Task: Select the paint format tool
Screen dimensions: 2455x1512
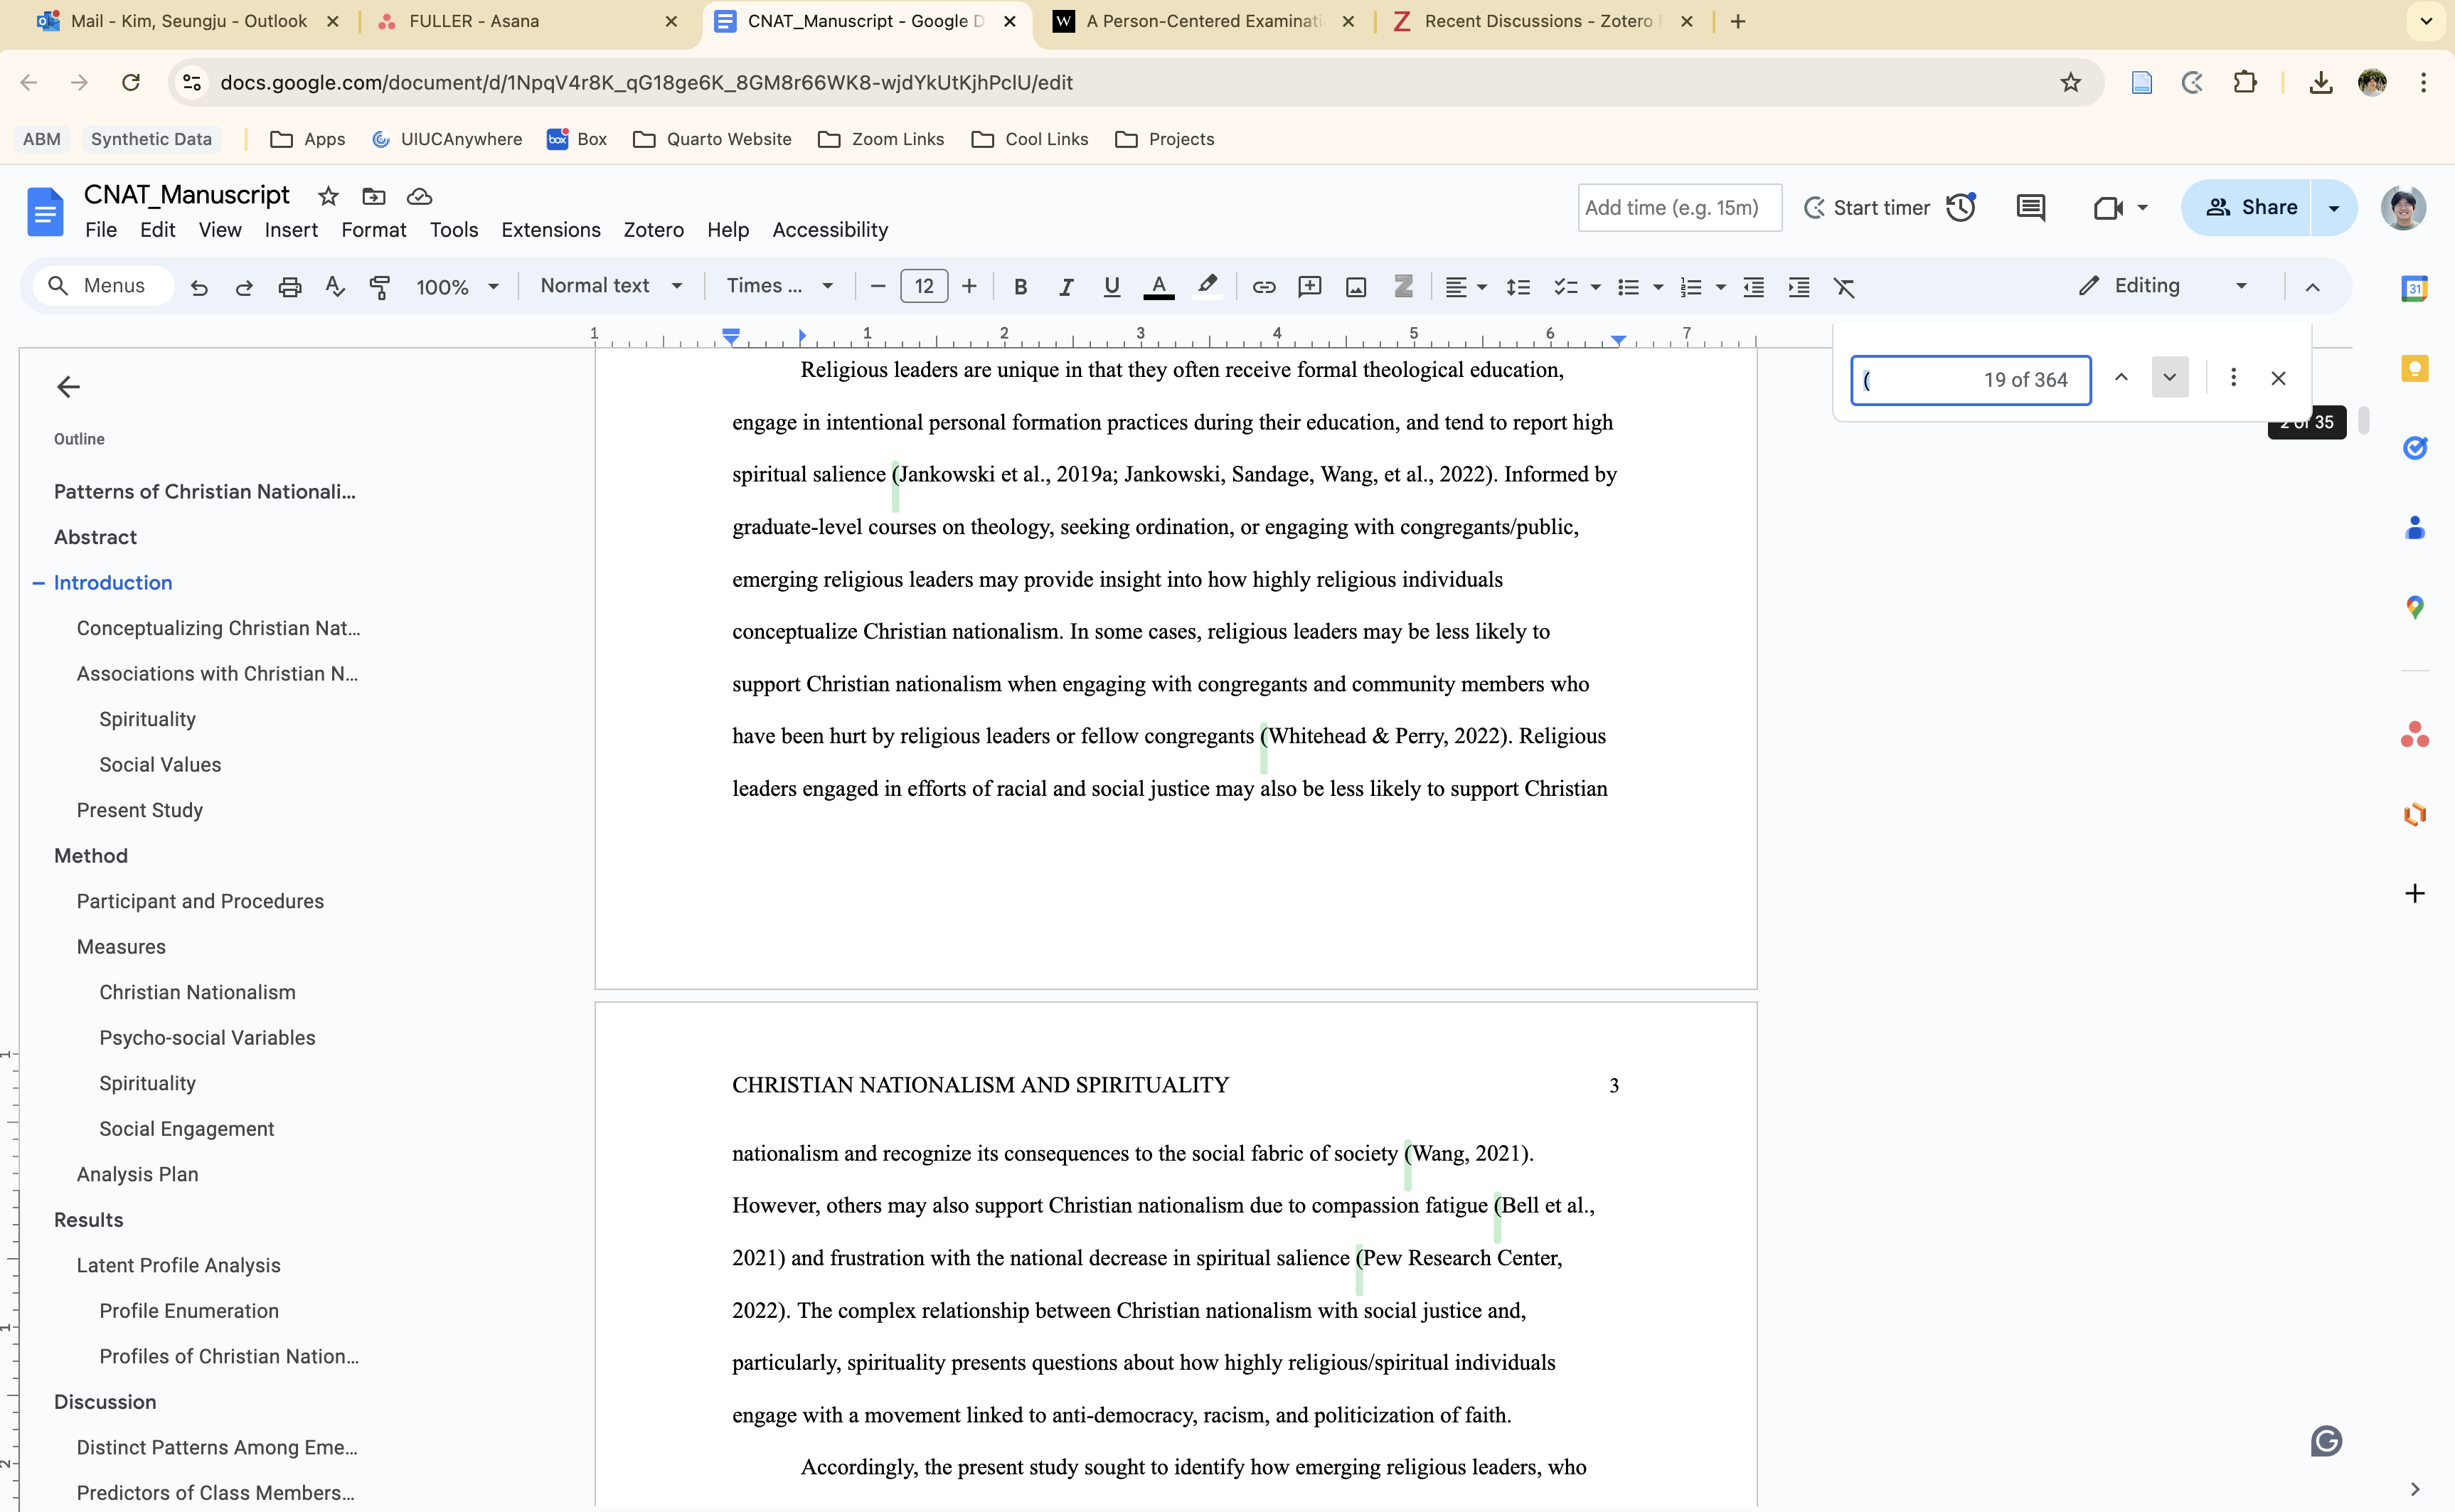Action: [380, 287]
